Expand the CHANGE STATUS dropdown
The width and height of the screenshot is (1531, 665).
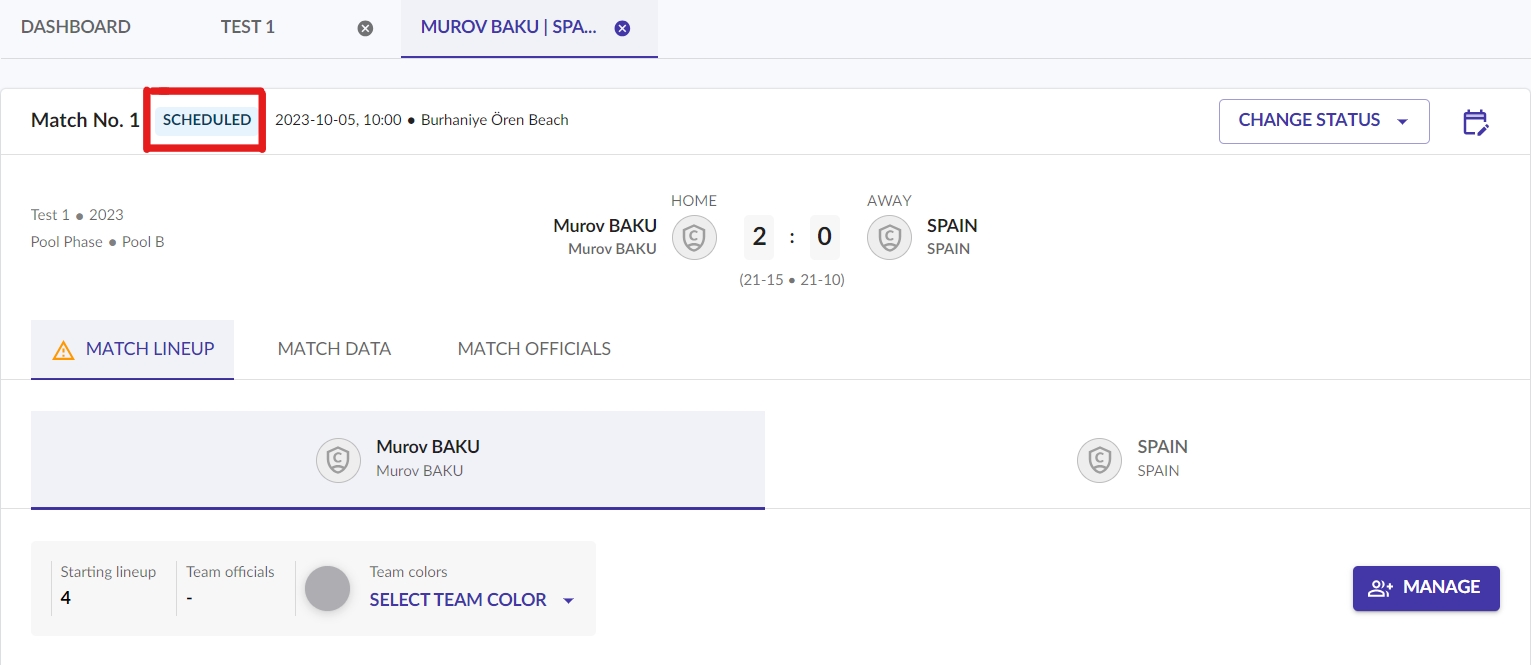pyautogui.click(x=1324, y=121)
